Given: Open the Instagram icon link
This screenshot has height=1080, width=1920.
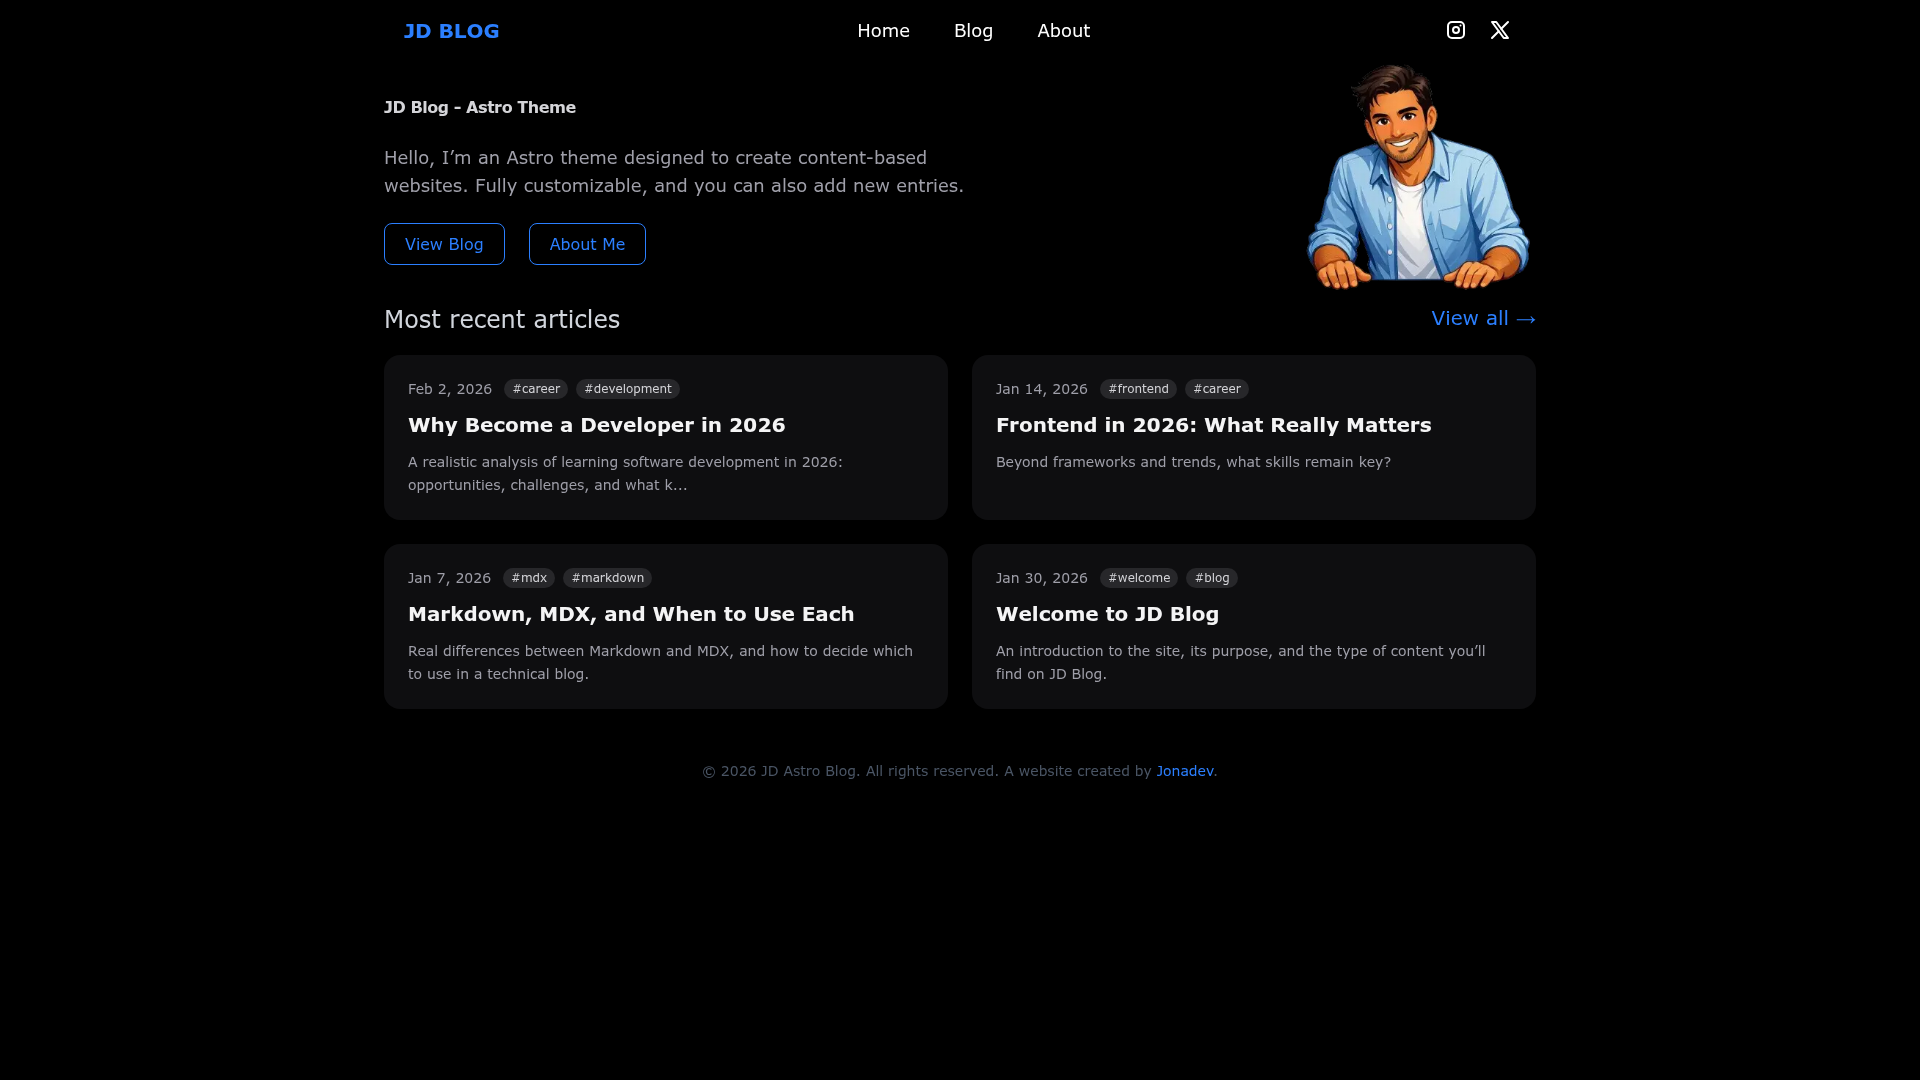Looking at the screenshot, I should 1456,30.
